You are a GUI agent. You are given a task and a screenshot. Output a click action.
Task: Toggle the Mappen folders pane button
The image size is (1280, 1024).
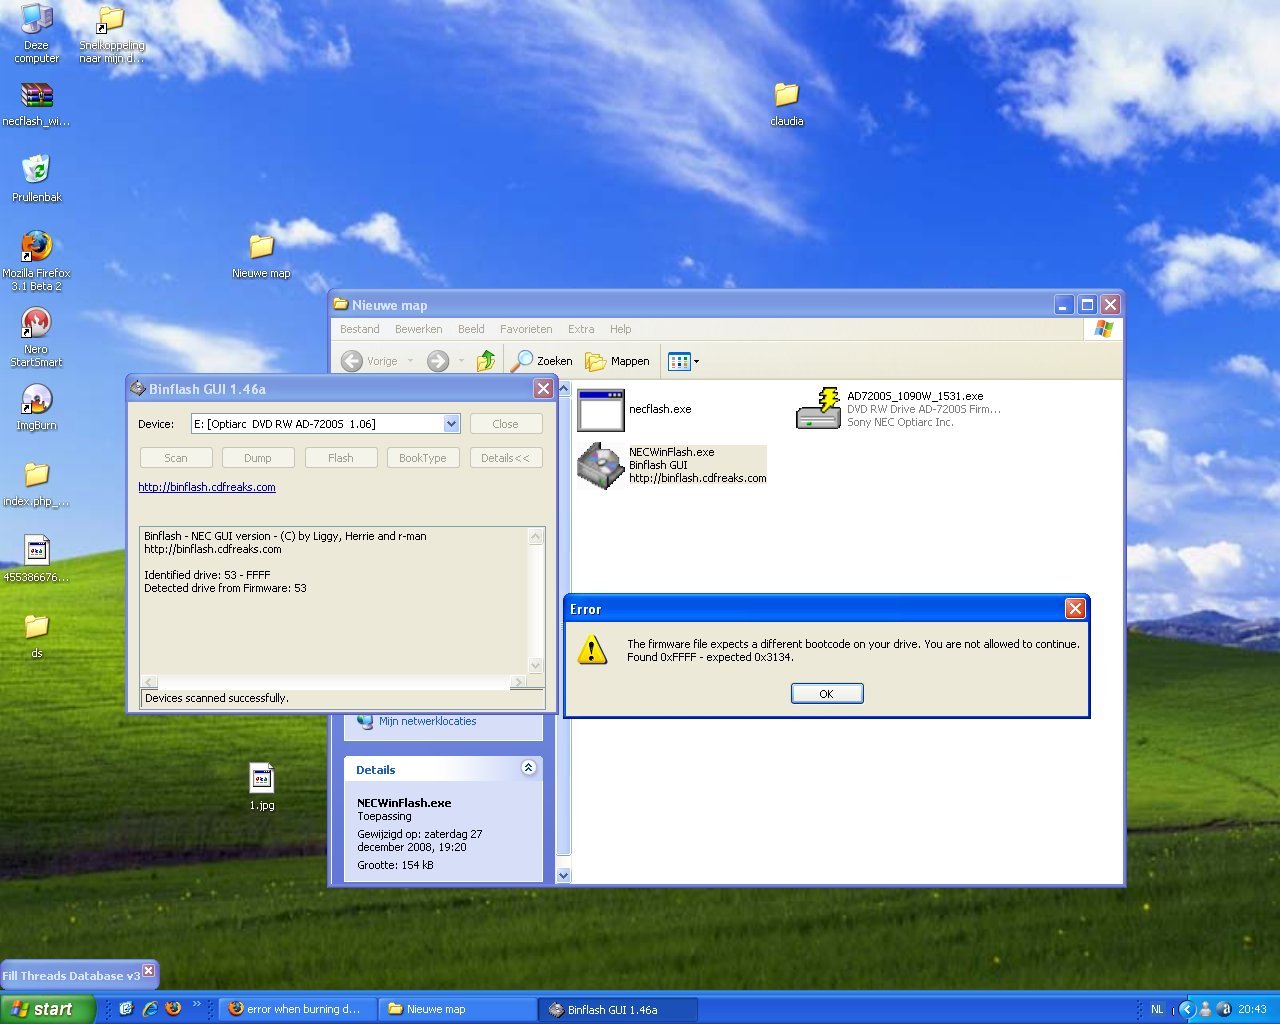[617, 361]
